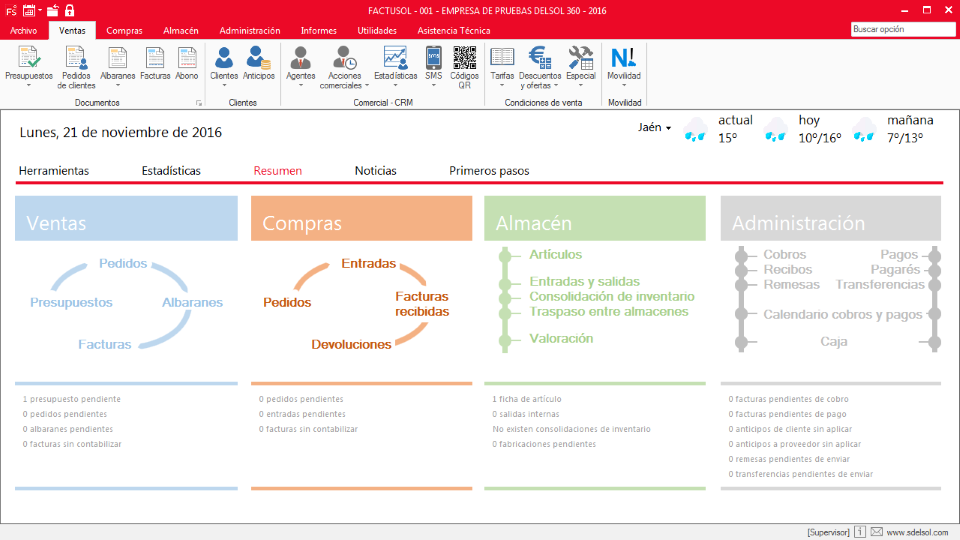Open Calendario cobros y pagos

coord(842,315)
